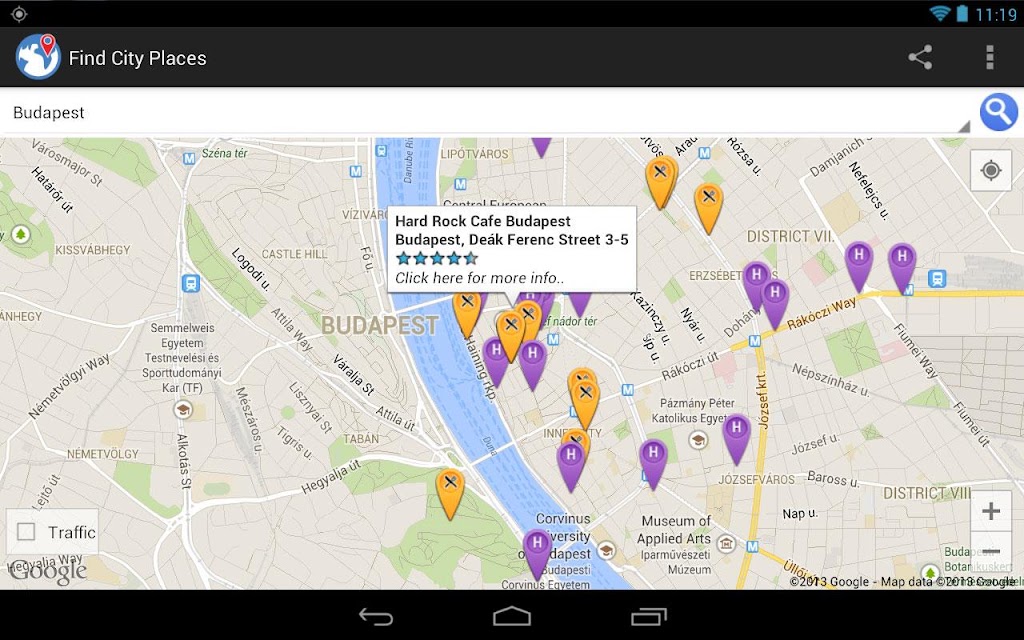This screenshot has height=640, width=1024.
Task: Enable the Traffic checkbox
Action: [x=26, y=532]
